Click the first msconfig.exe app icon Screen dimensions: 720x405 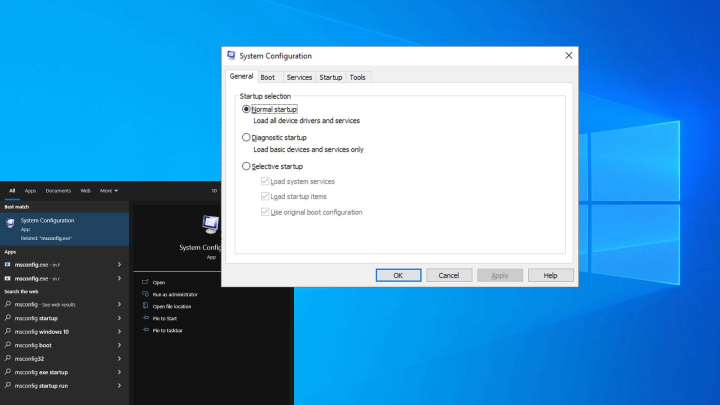coord(7,264)
